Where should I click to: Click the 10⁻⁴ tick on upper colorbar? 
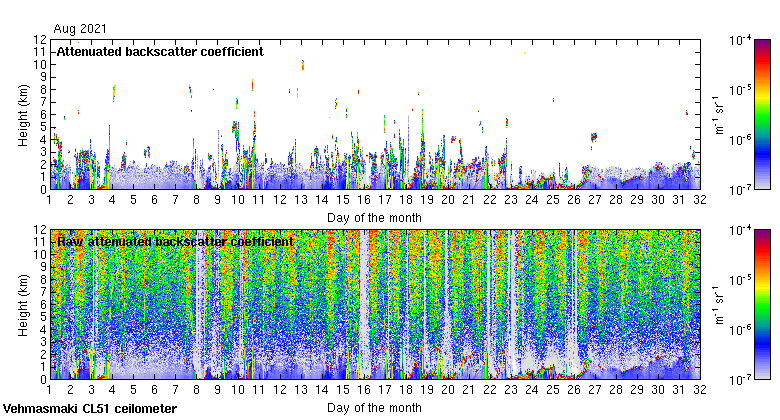click(x=739, y=40)
